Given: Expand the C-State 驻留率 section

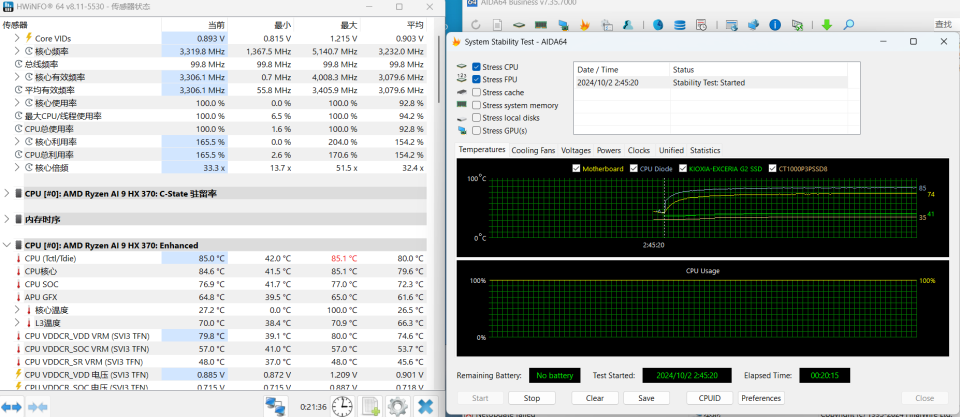Looking at the screenshot, I should [x=6, y=193].
